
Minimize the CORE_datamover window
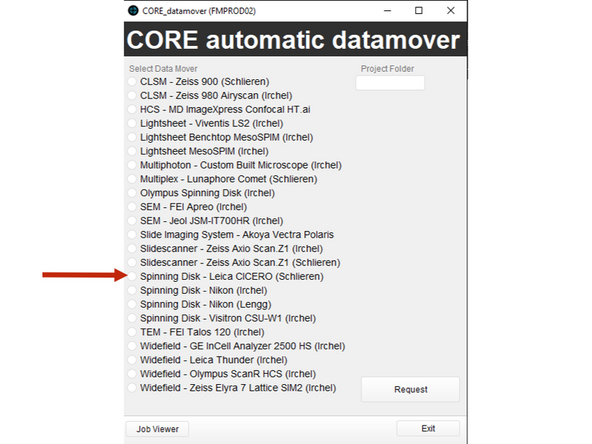387,11
